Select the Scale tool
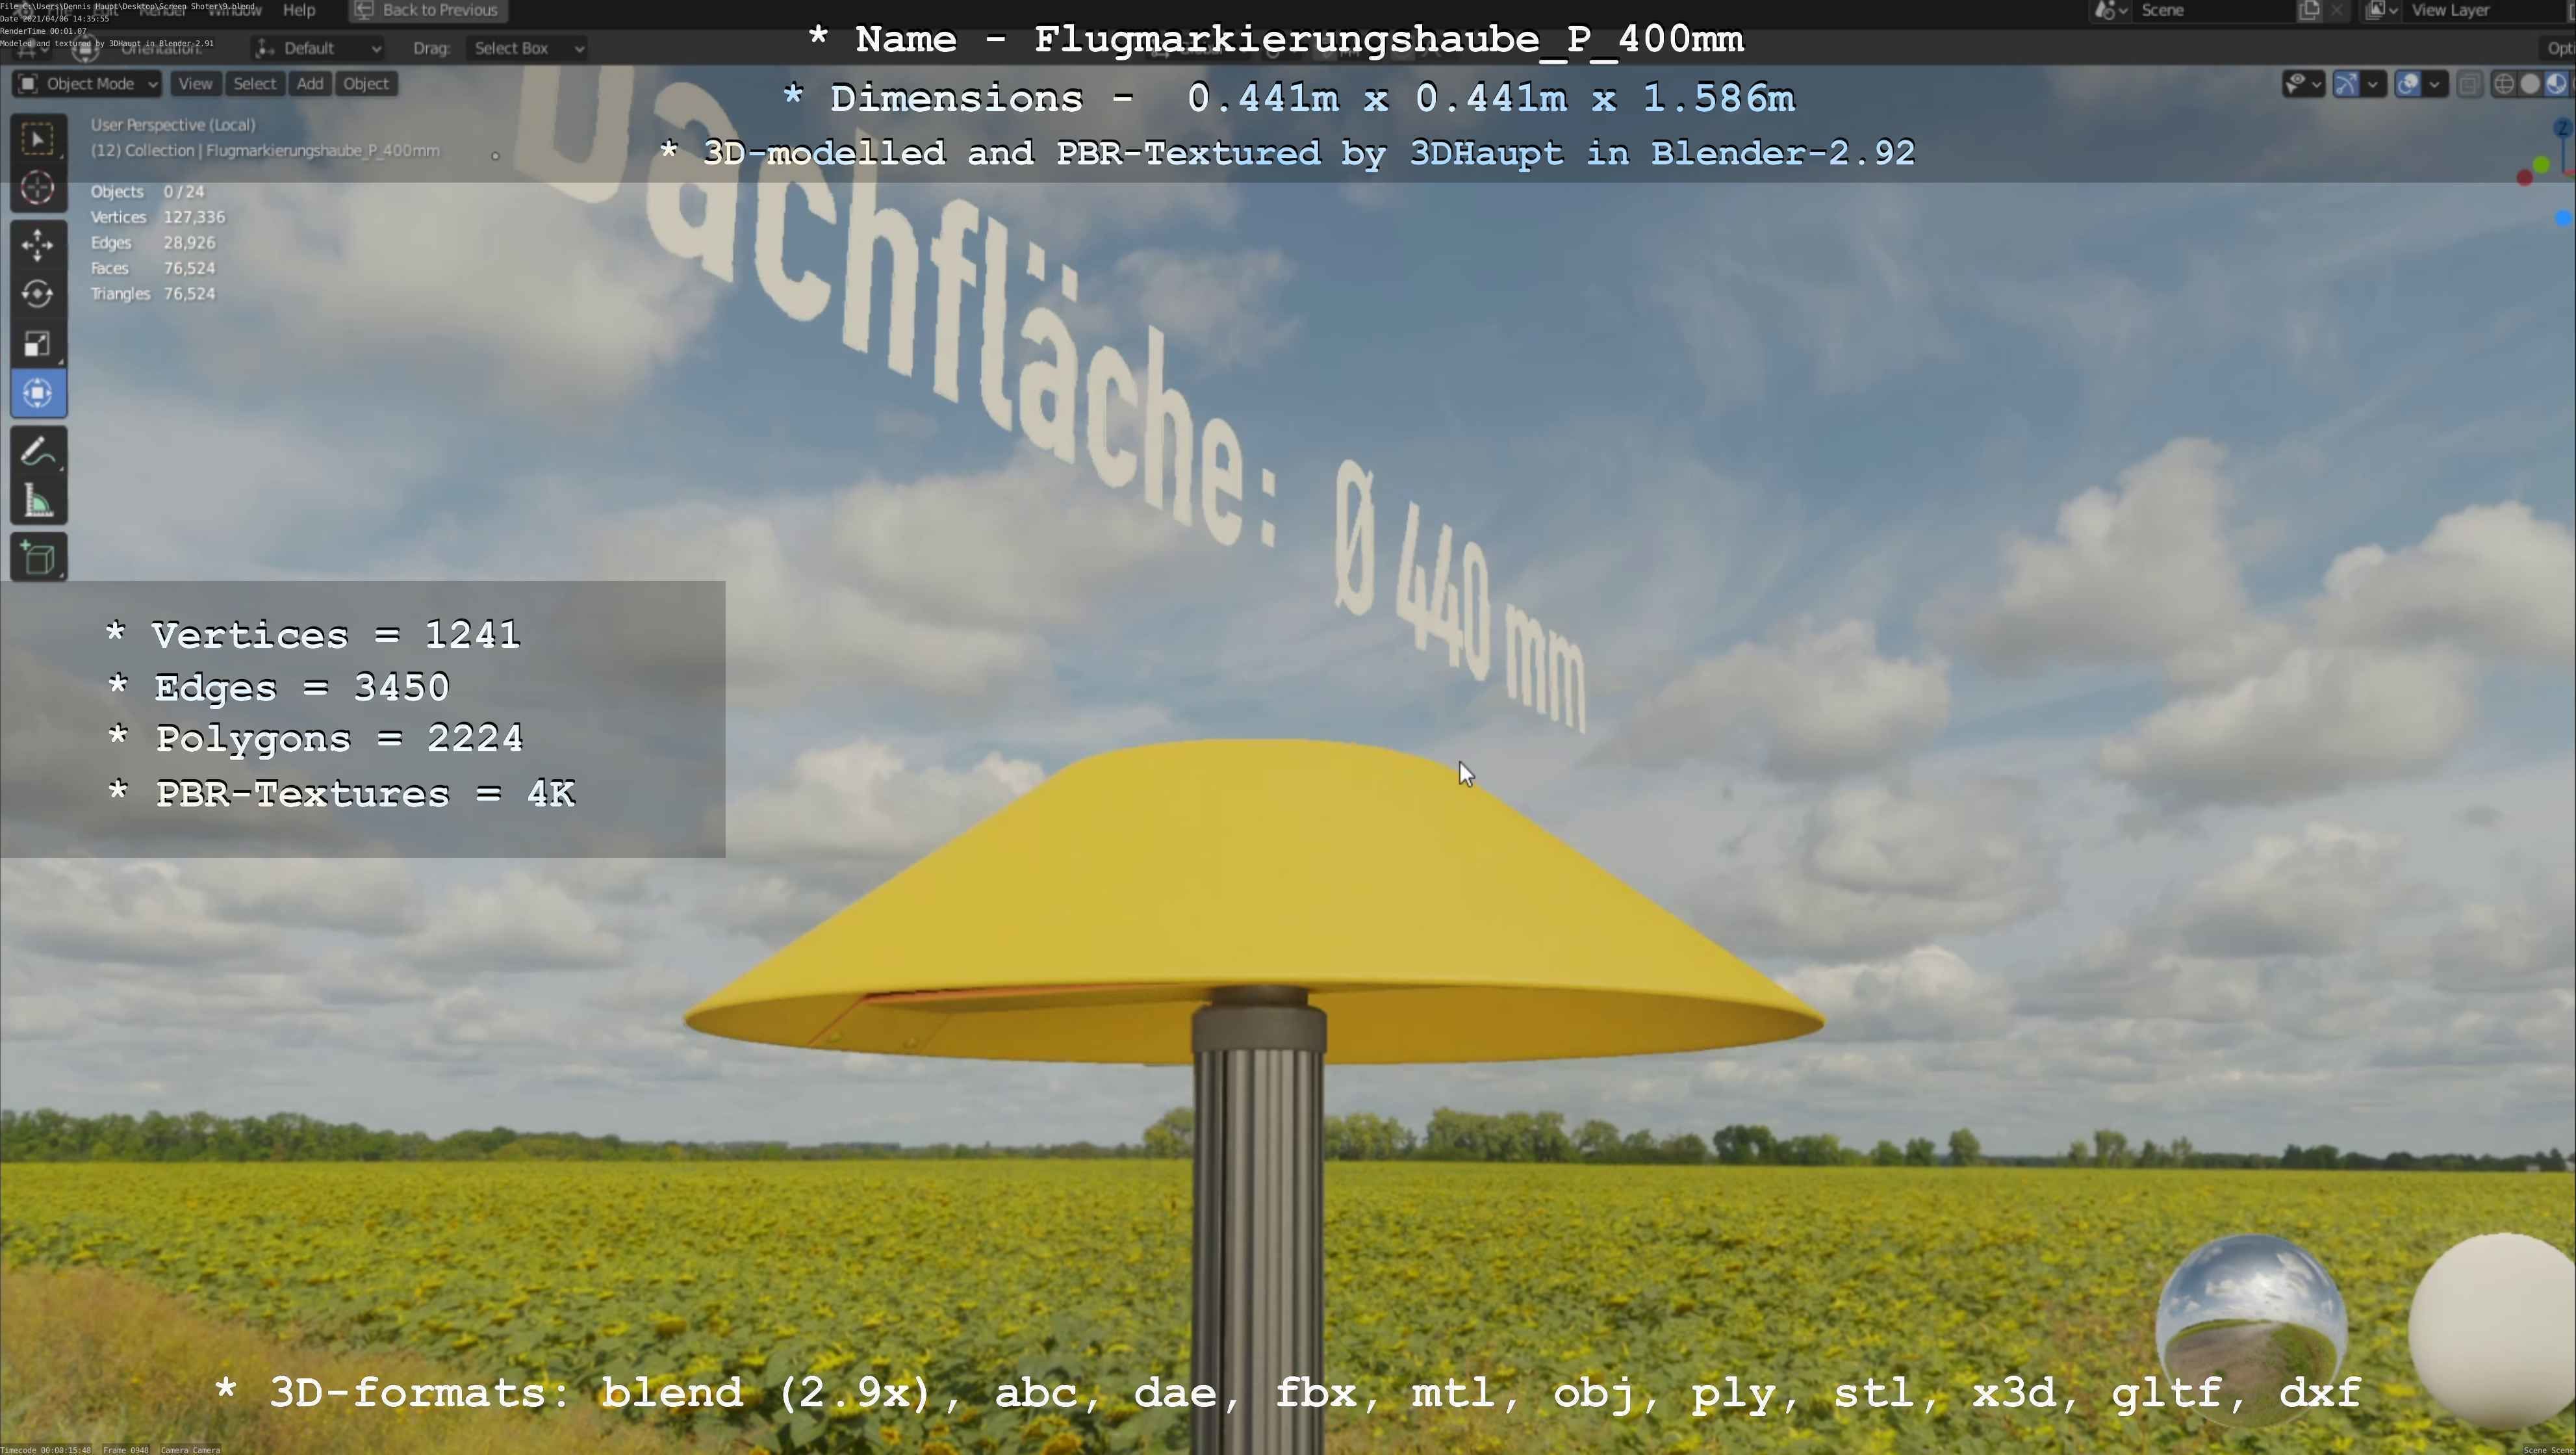This screenshot has height=1455, width=2576. click(x=38, y=344)
